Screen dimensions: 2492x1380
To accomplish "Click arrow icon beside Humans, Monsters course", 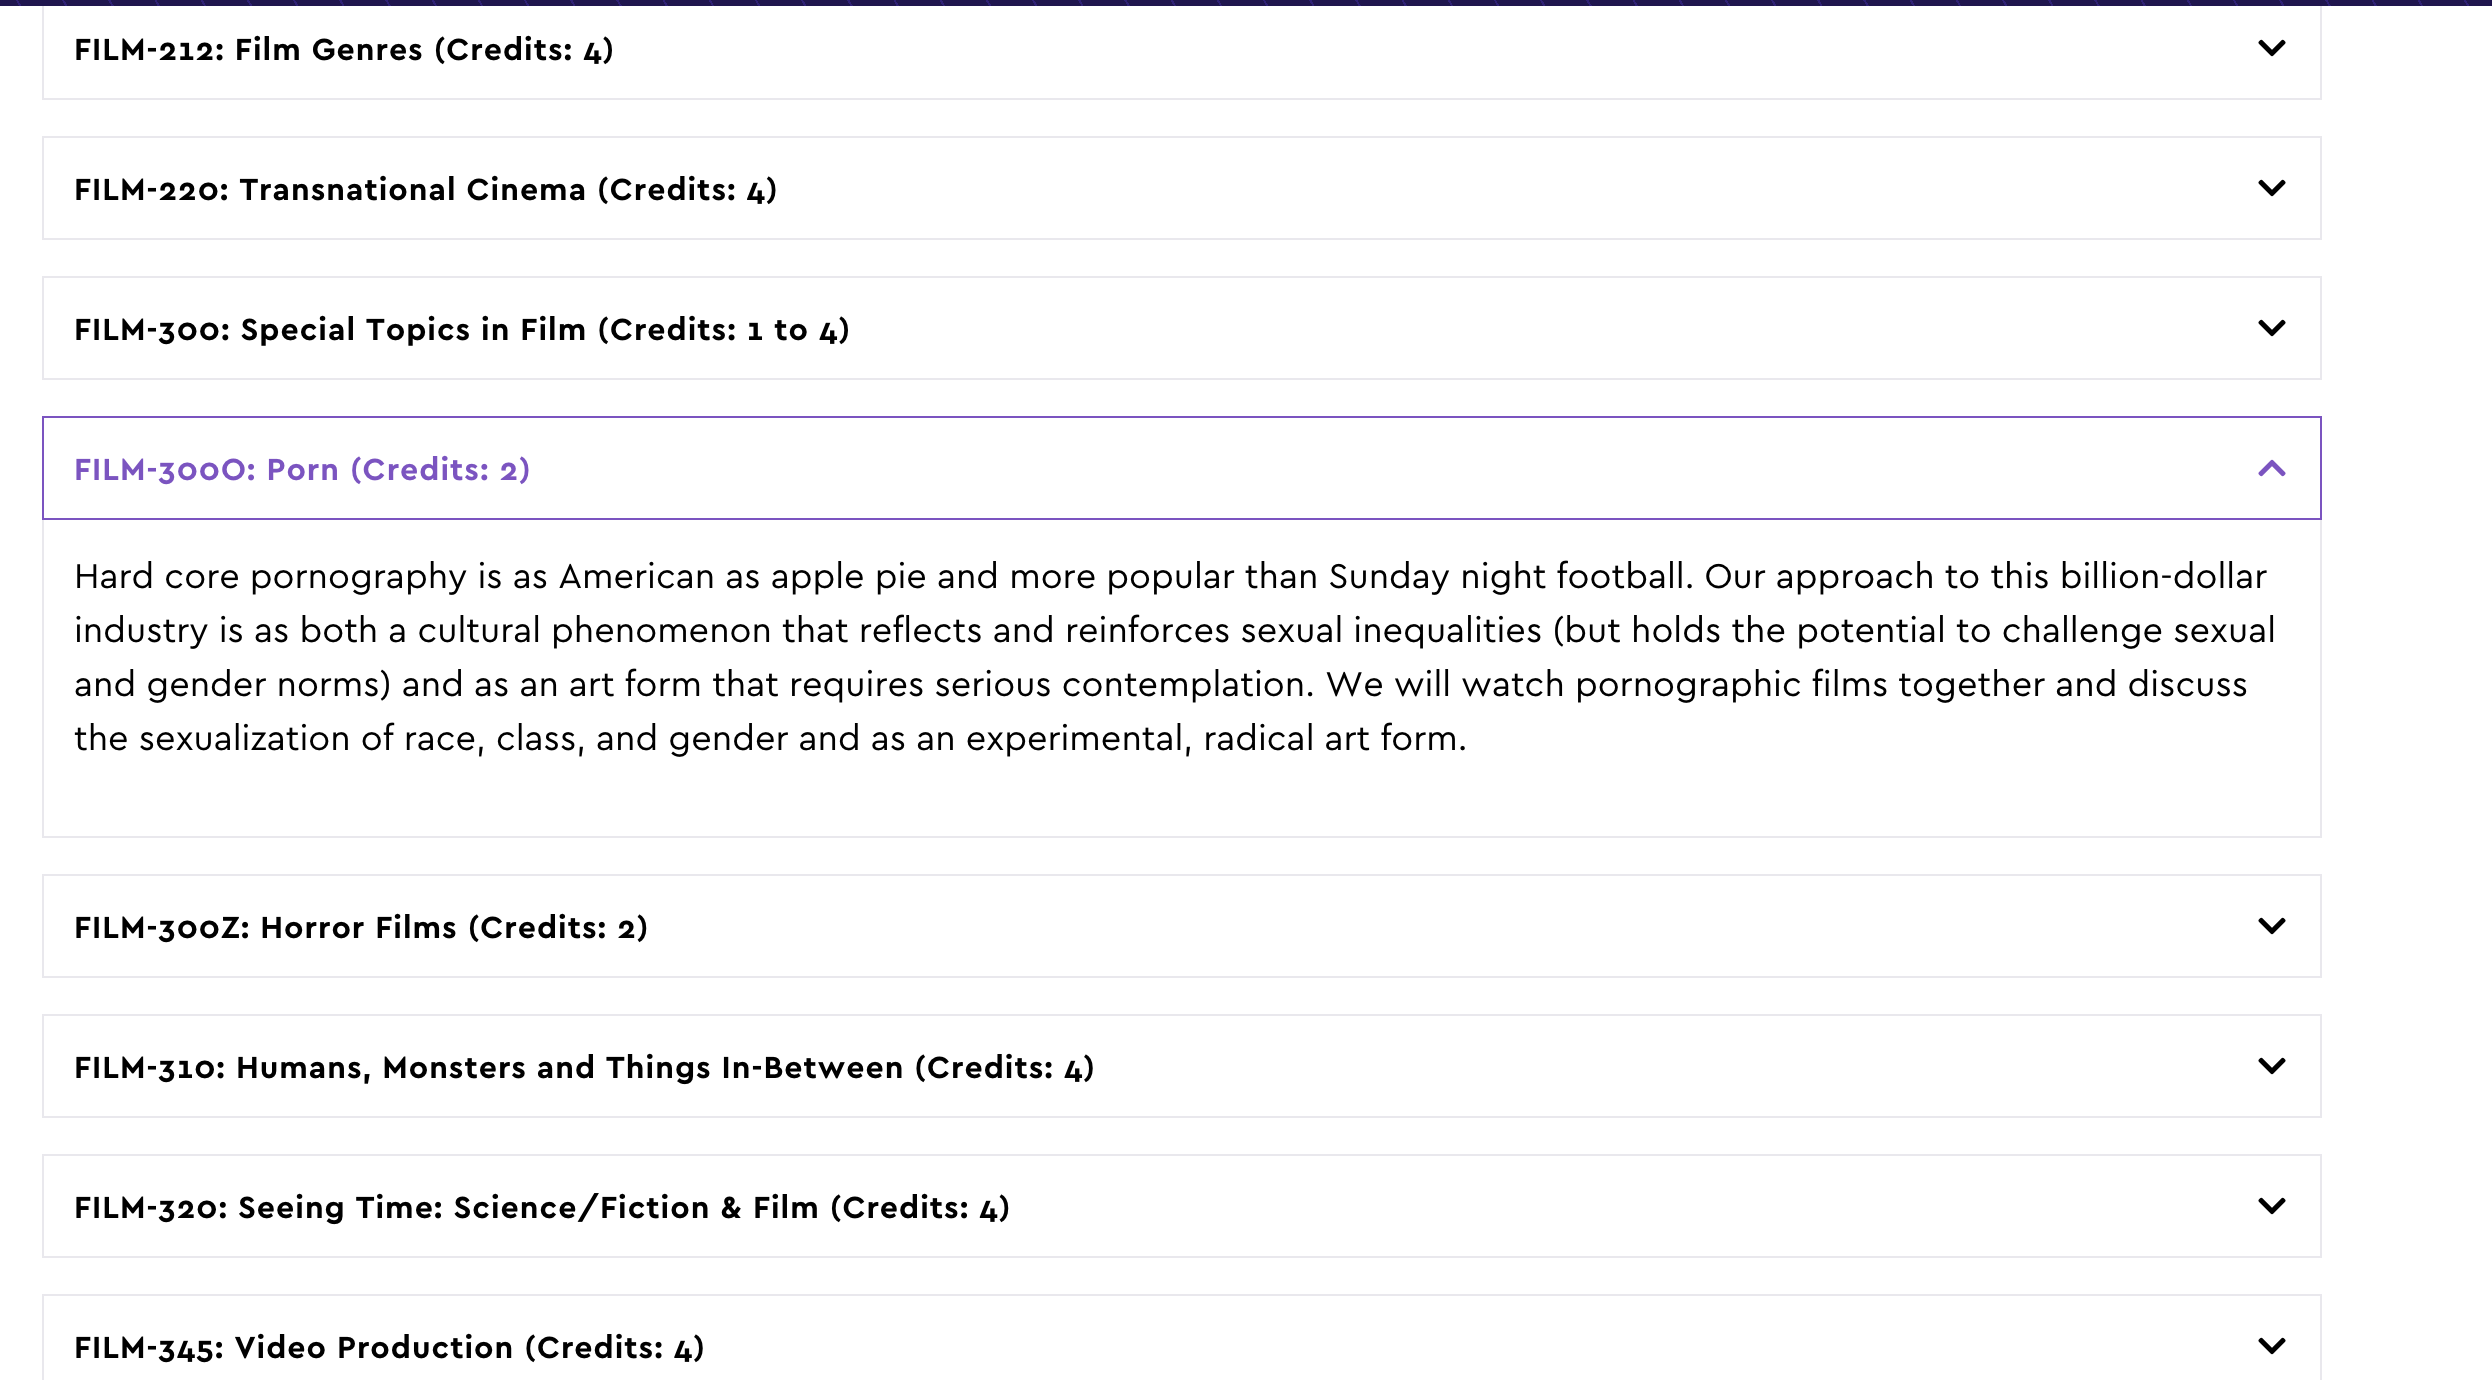I will click(2271, 1066).
